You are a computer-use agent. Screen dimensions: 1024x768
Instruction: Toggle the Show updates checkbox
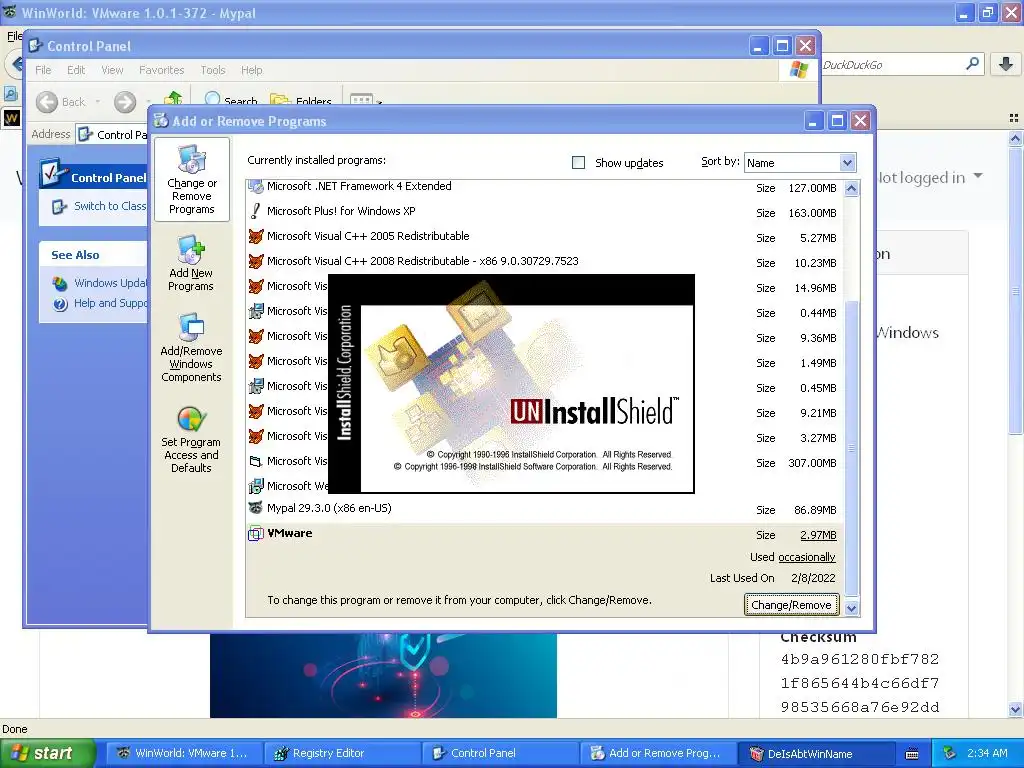pos(579,163)
